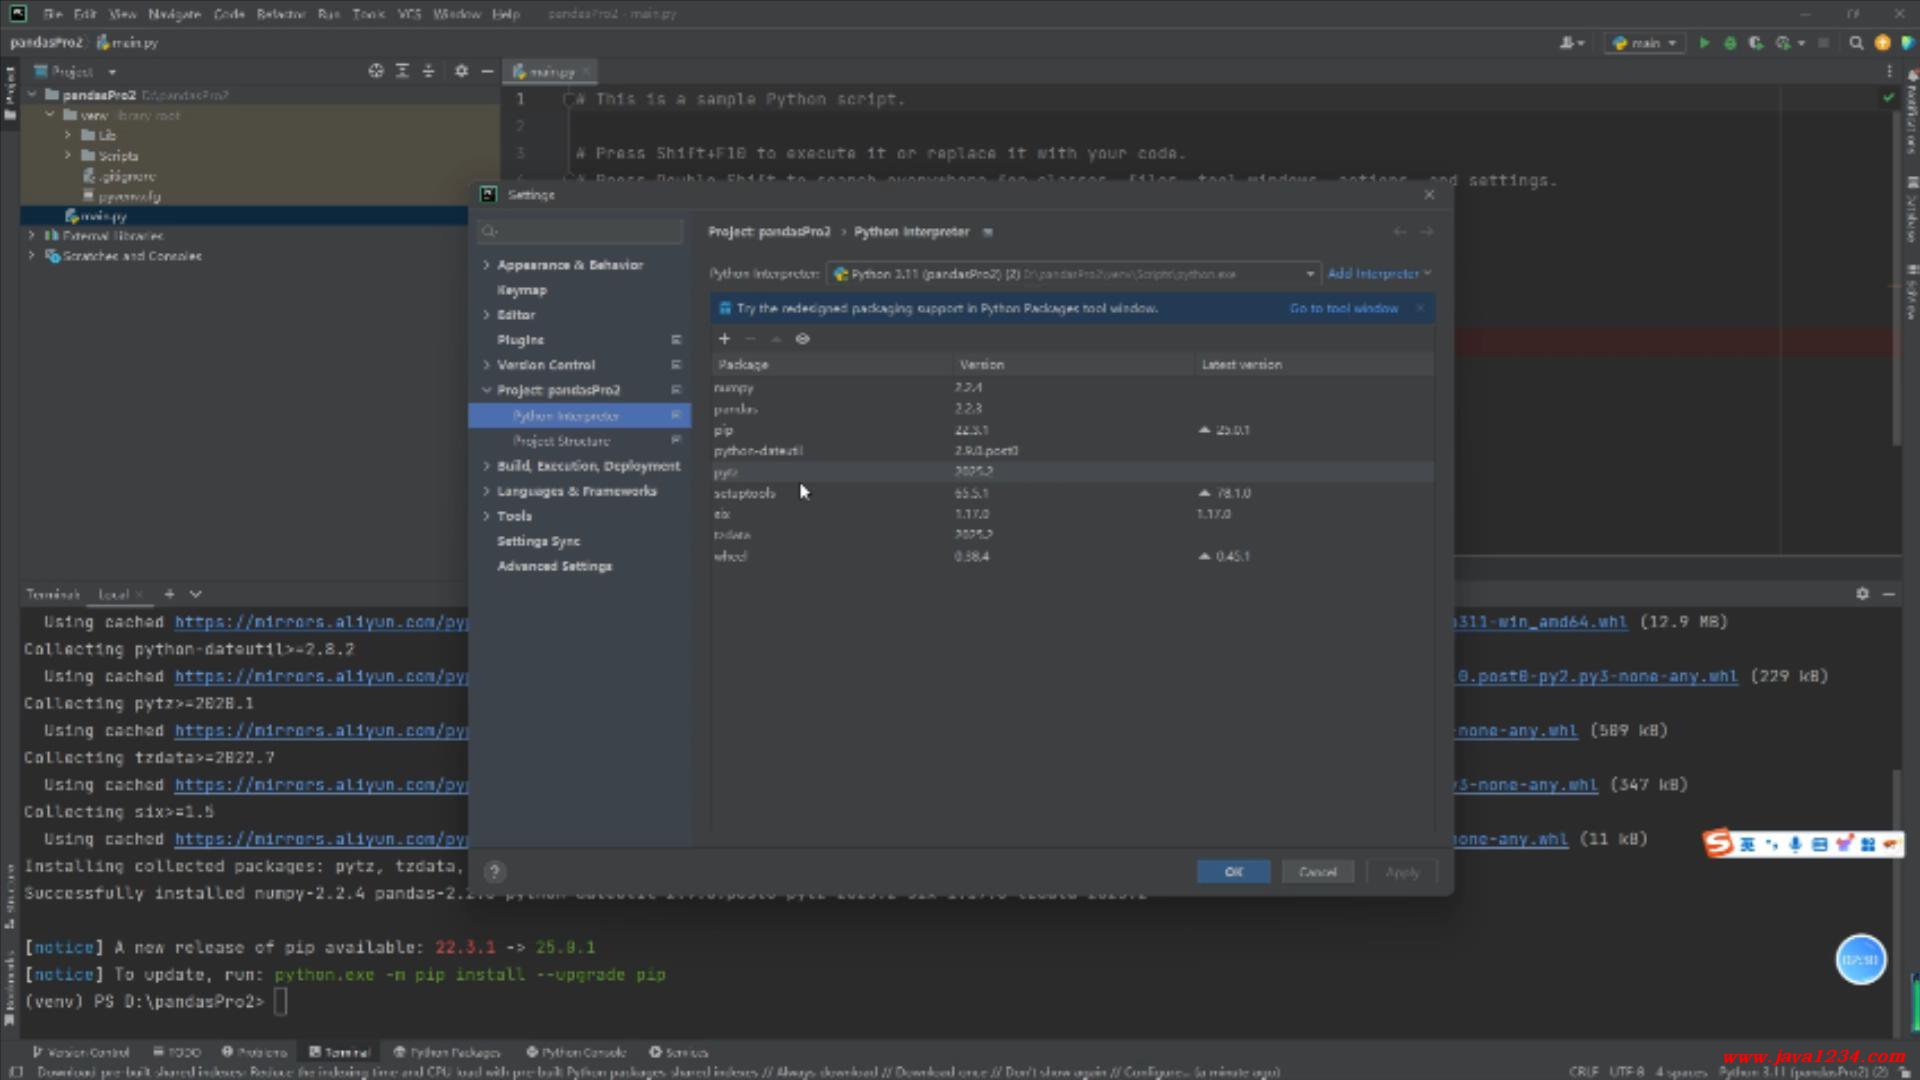Screen dimensions: 1920x1080
Task: Open editor tabs more options dots
Action: 1889,71
